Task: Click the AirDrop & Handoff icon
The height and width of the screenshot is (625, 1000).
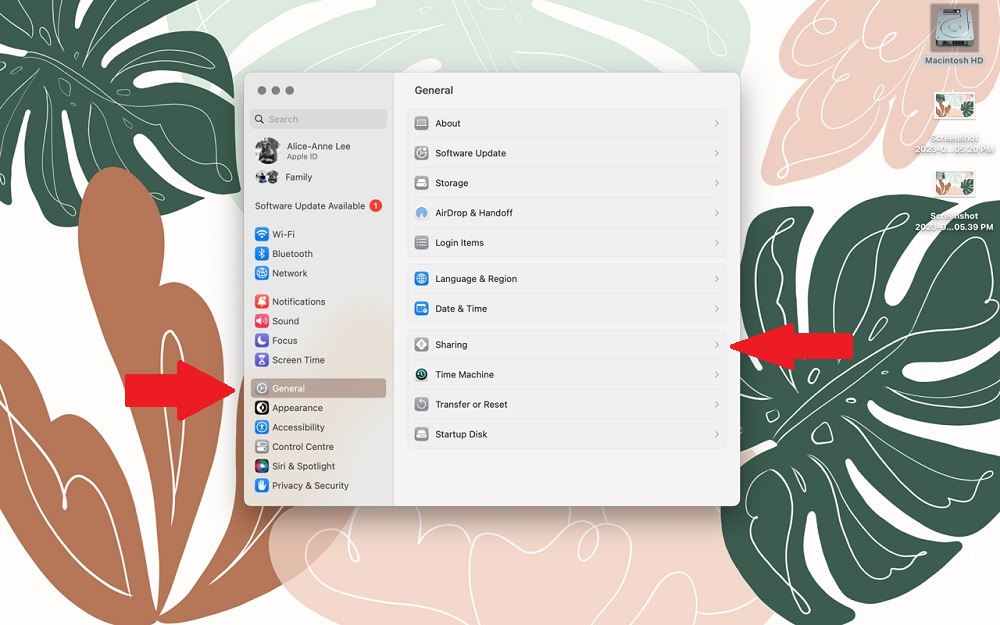Action: pyautogui.click(x=422, y=213)
